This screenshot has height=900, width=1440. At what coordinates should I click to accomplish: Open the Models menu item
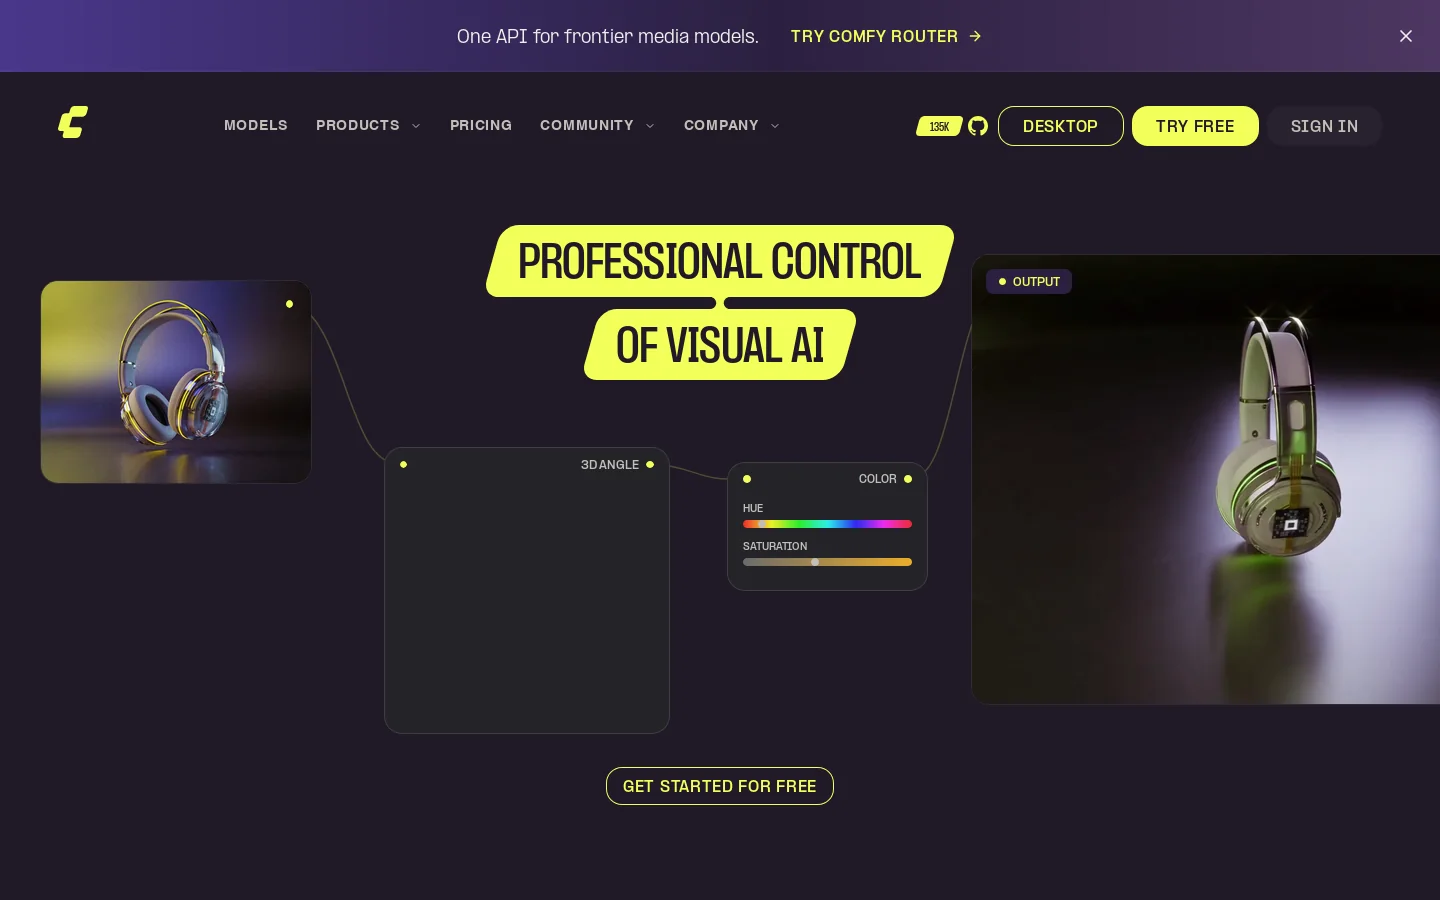[256, 125]
